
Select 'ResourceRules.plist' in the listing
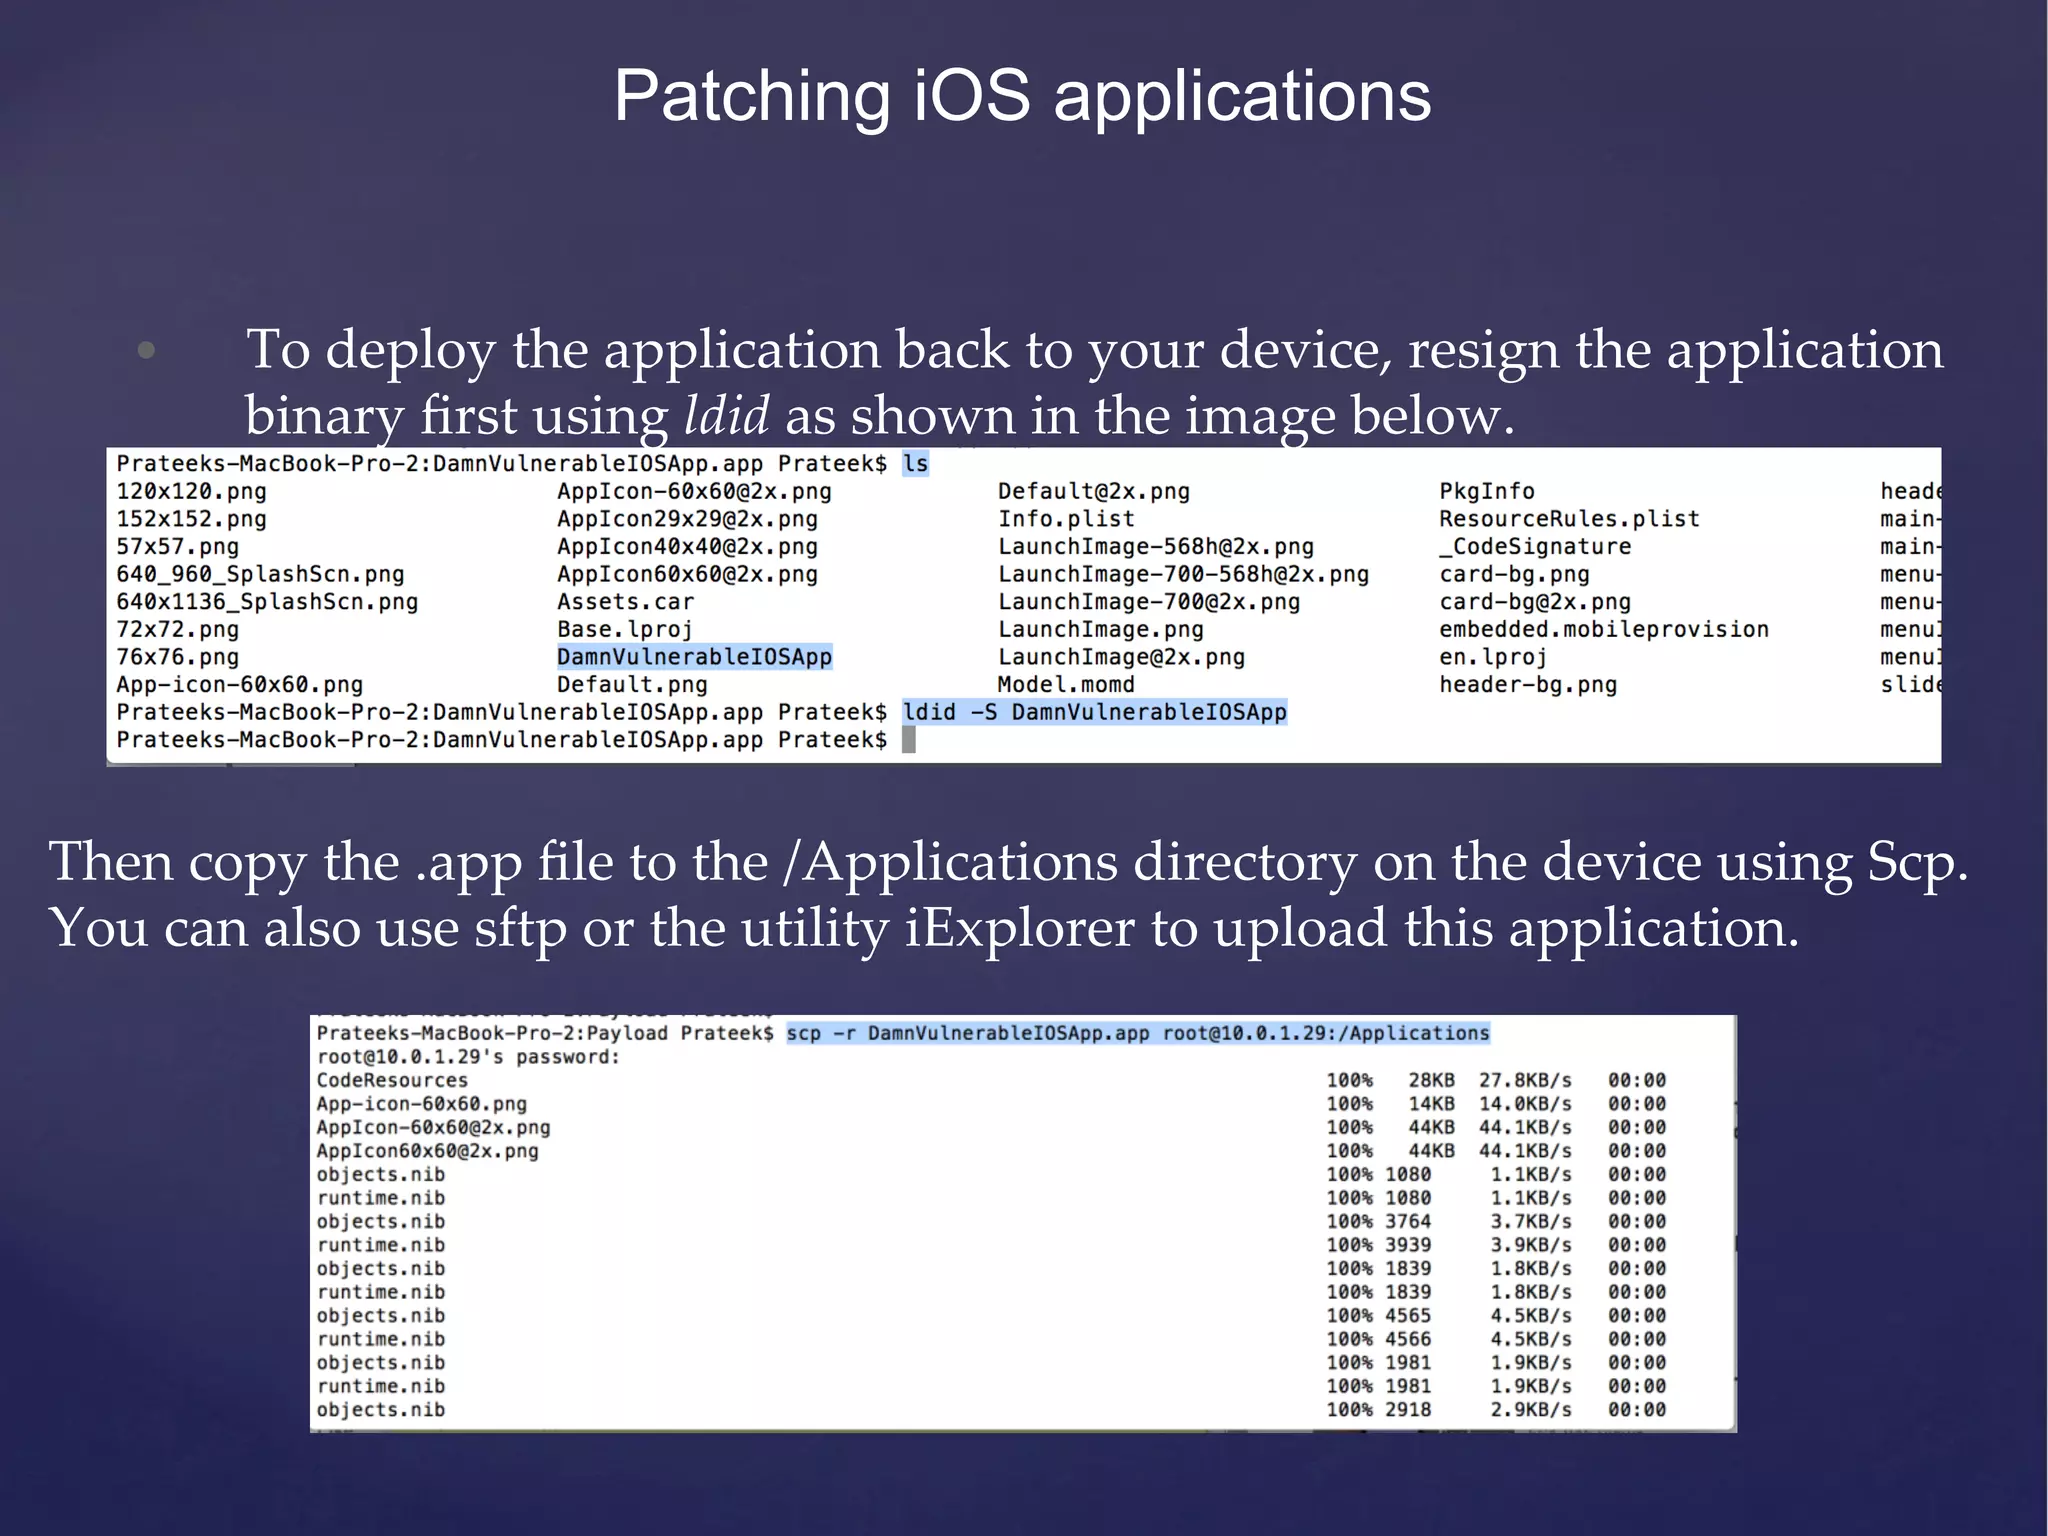pyautogui.click(x=1569, y=519)
